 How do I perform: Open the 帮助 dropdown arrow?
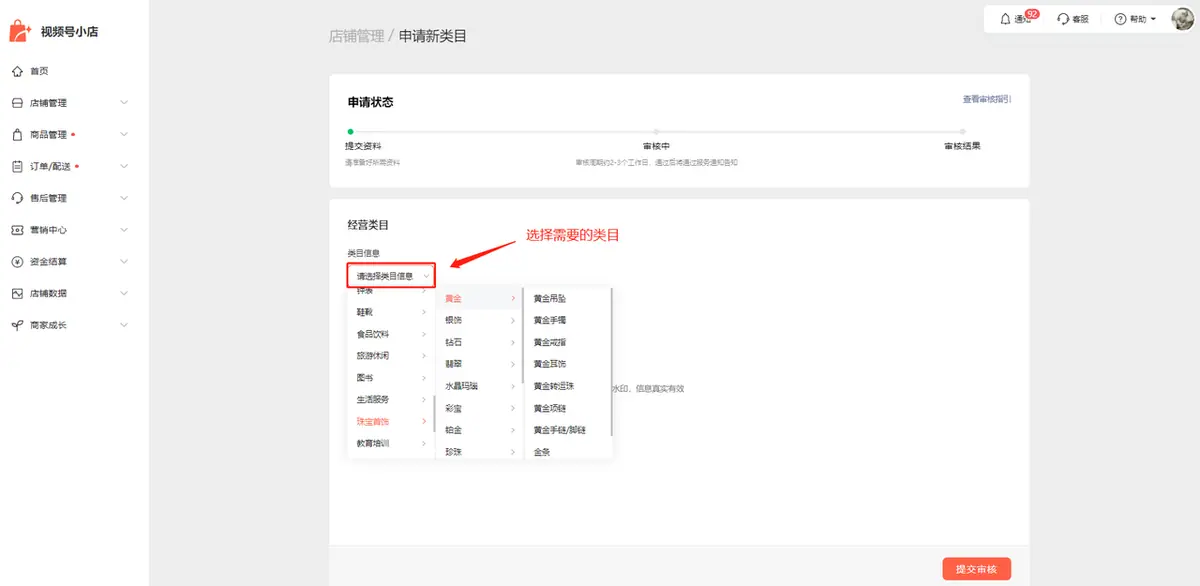[1153, 19]
